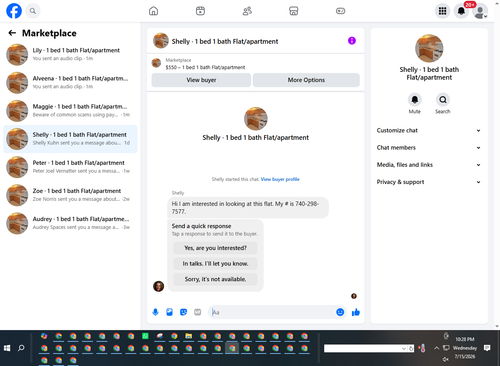The height and width of the screenshot is (366, 500).
Task: Choose a sticker icon
Action: tap(183, 312)
